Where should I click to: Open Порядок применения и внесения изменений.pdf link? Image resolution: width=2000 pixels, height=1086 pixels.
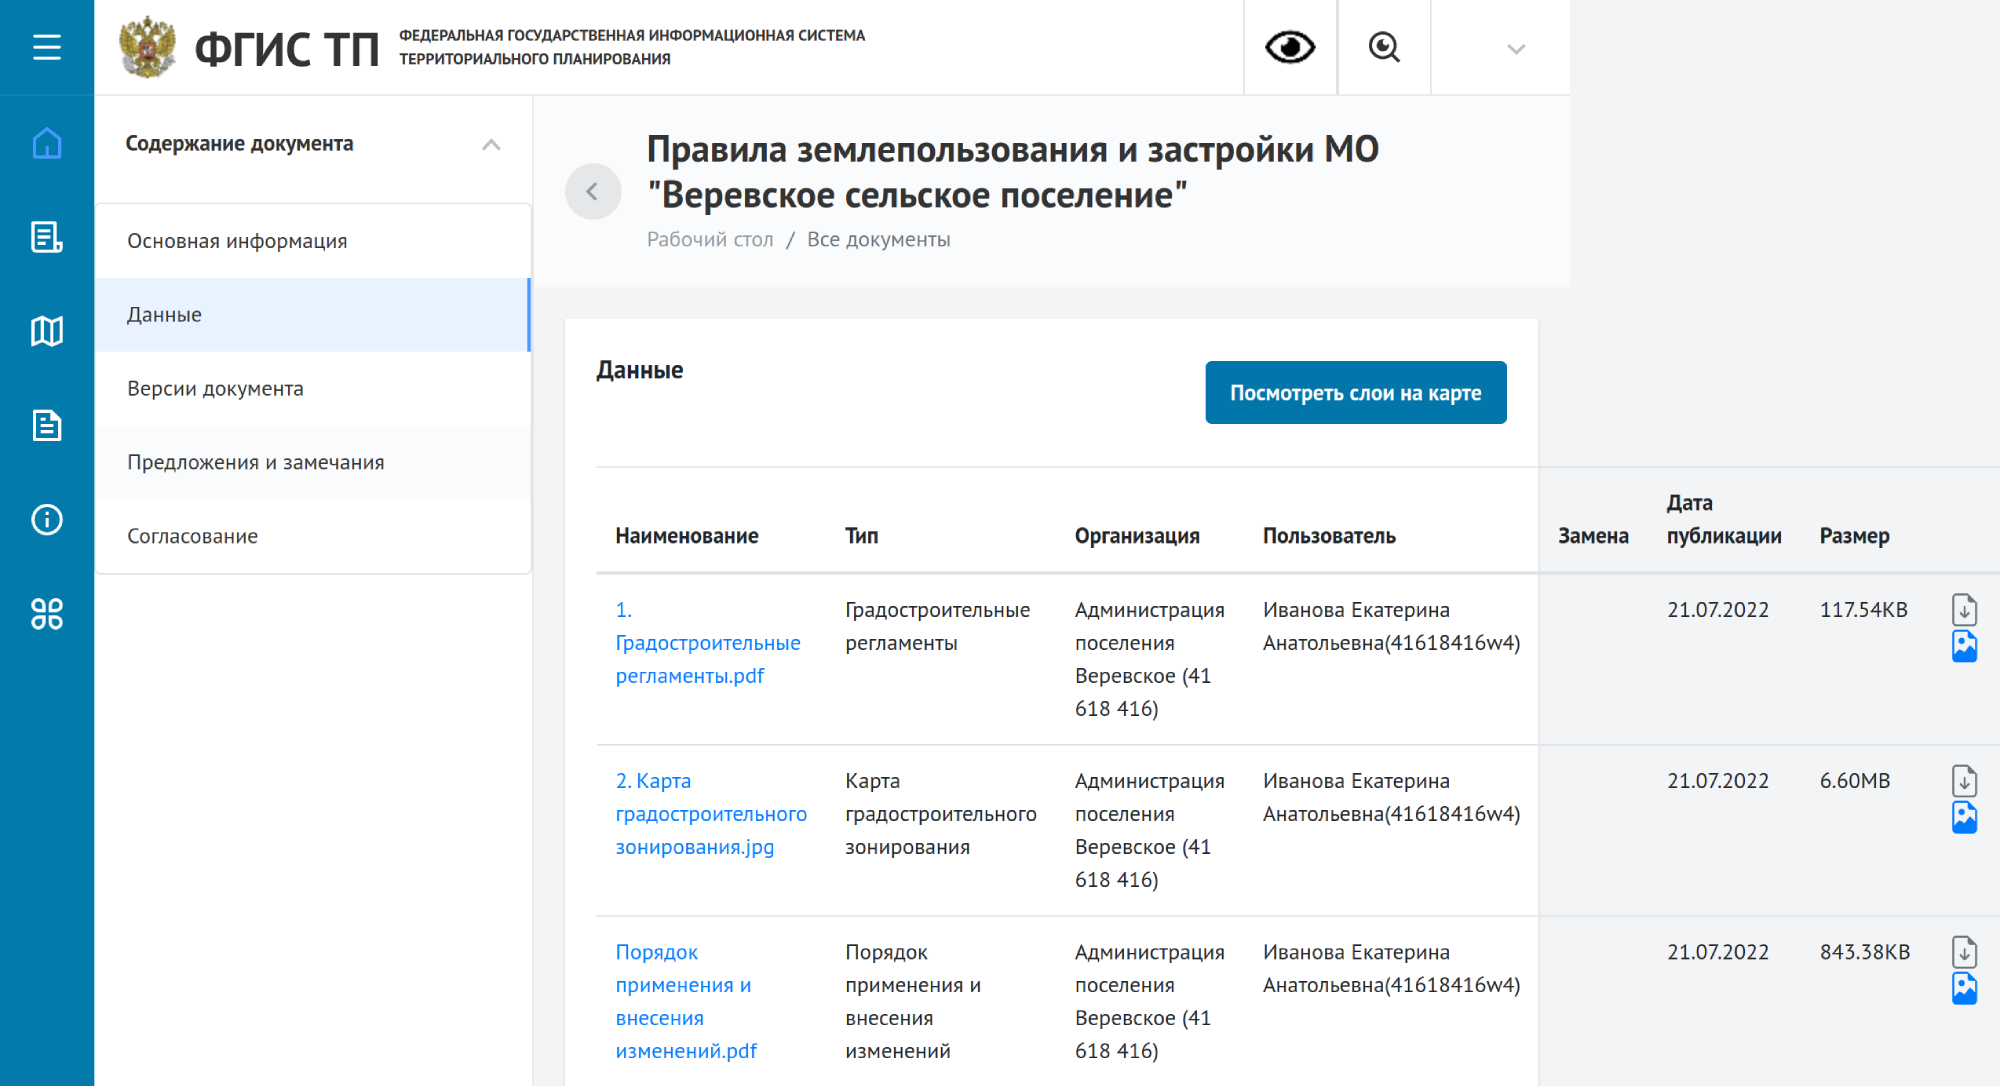click(686, 1001)
